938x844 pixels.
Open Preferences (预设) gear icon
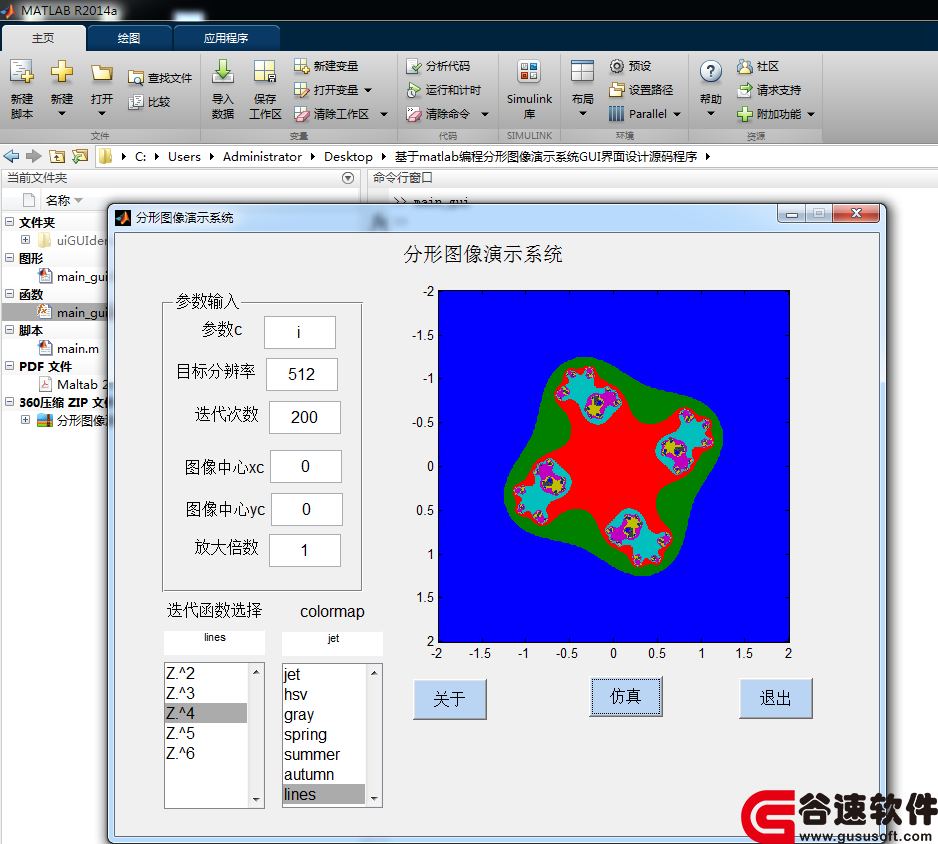pyautogui.click(x=617, y=66)
